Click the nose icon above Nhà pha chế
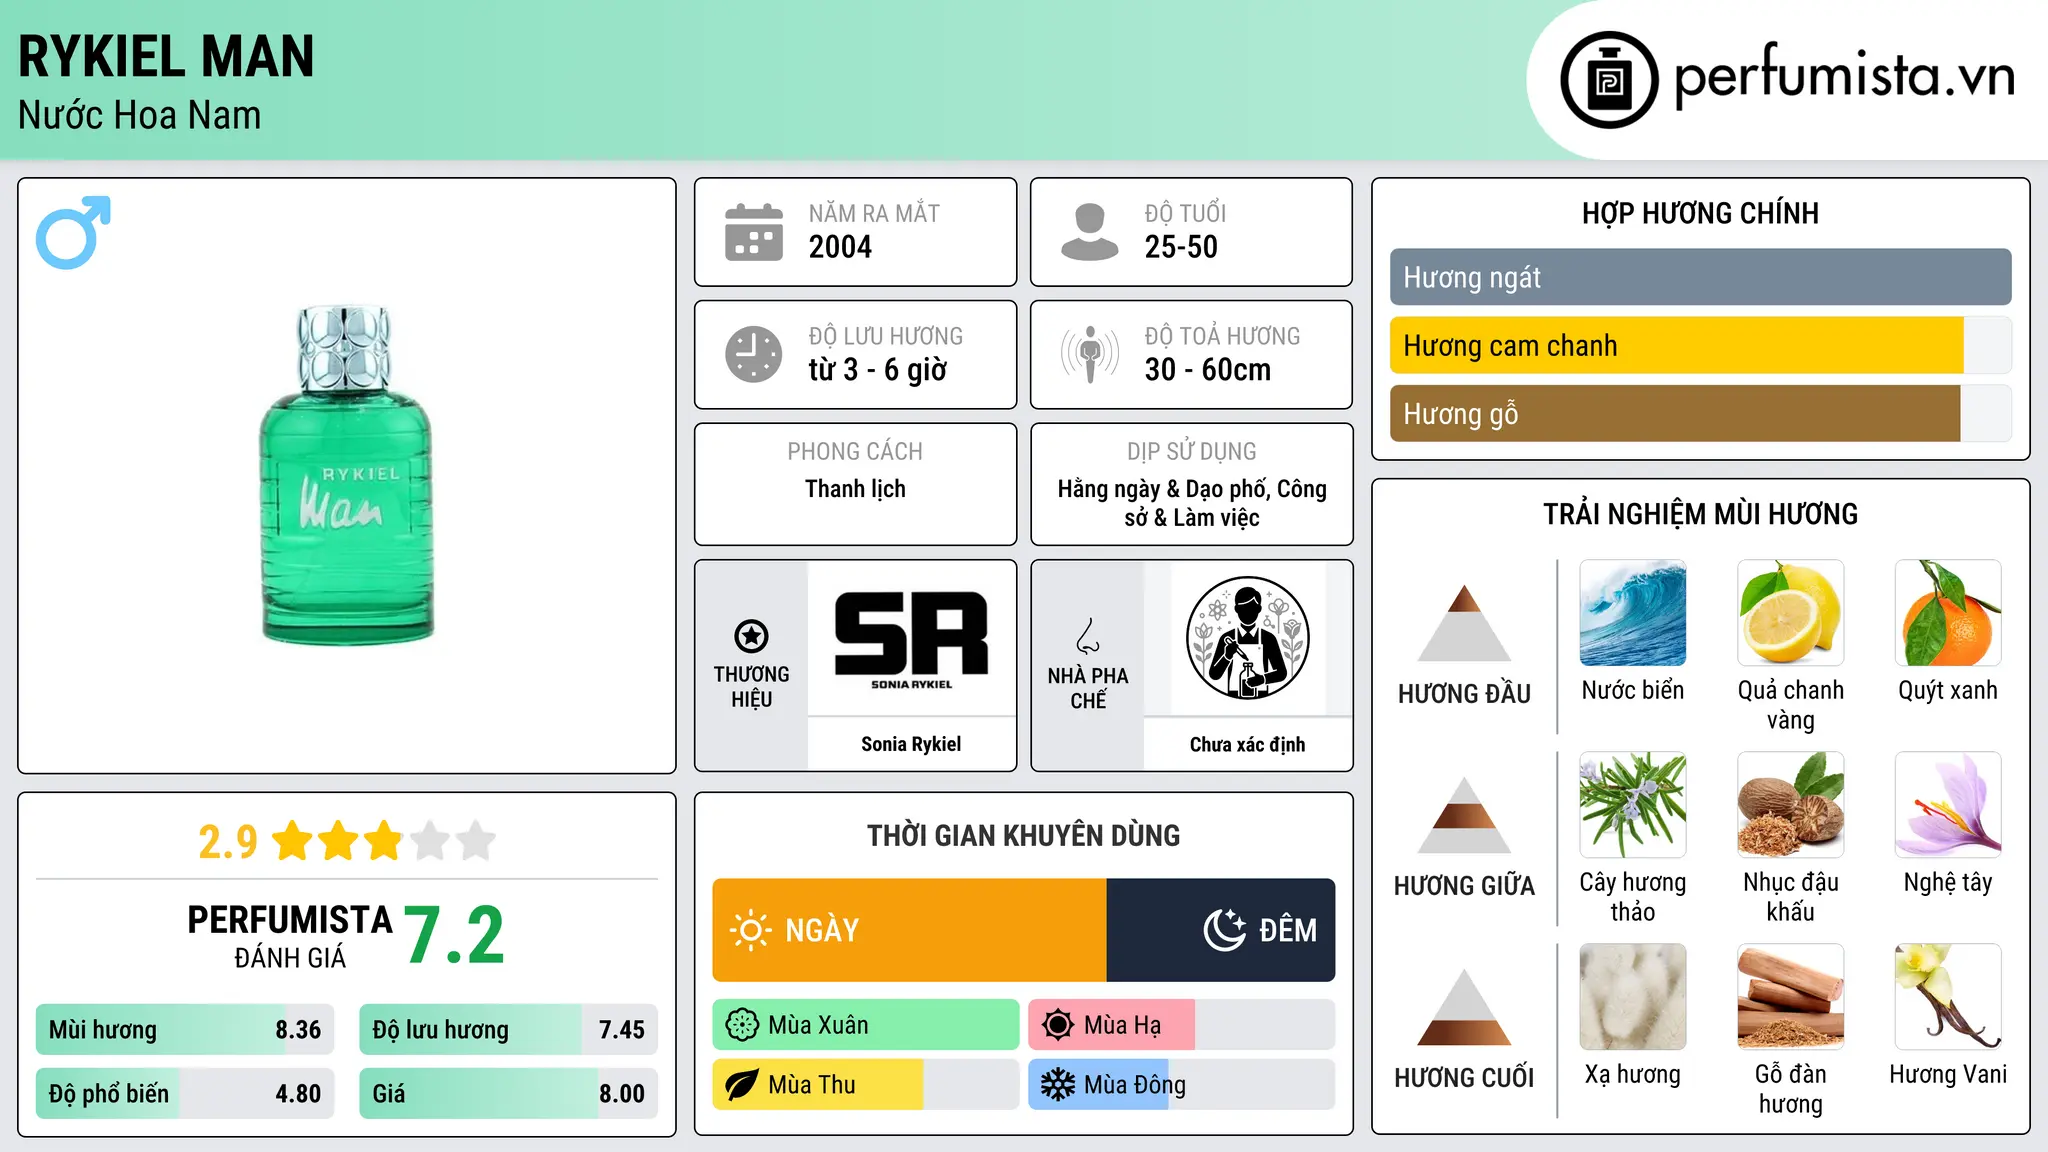The width and height of the screenshot is (2048, 1152). tap(1088, 636)
